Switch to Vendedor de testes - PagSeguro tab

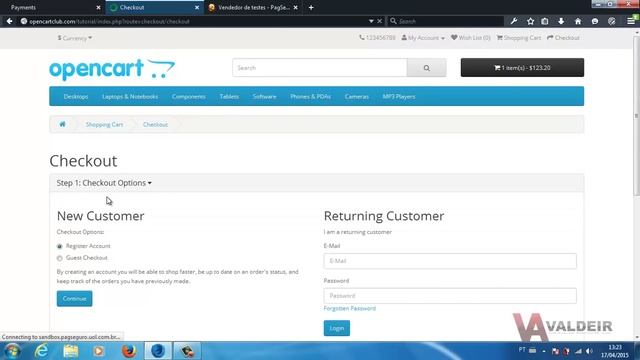coord(253,7)
